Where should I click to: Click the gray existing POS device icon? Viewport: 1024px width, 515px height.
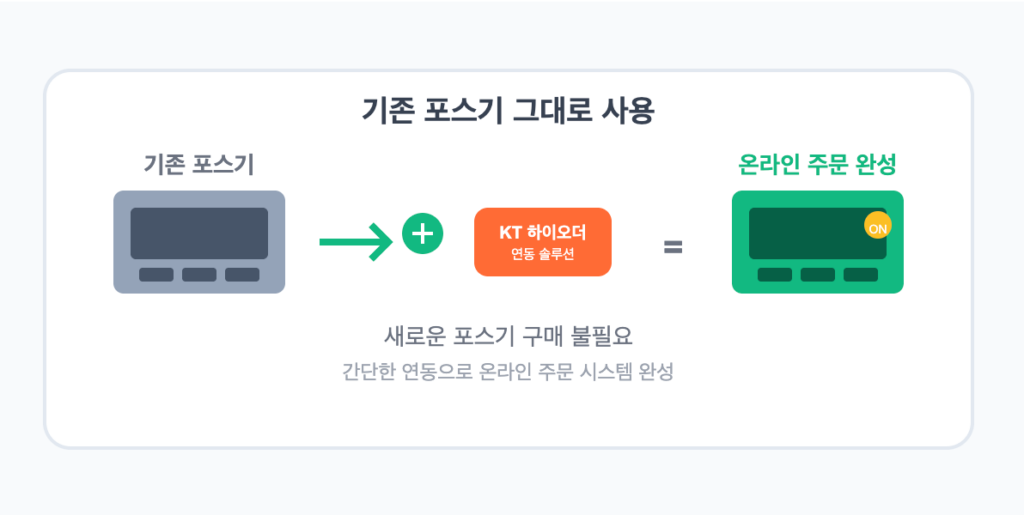coord(199,242)
